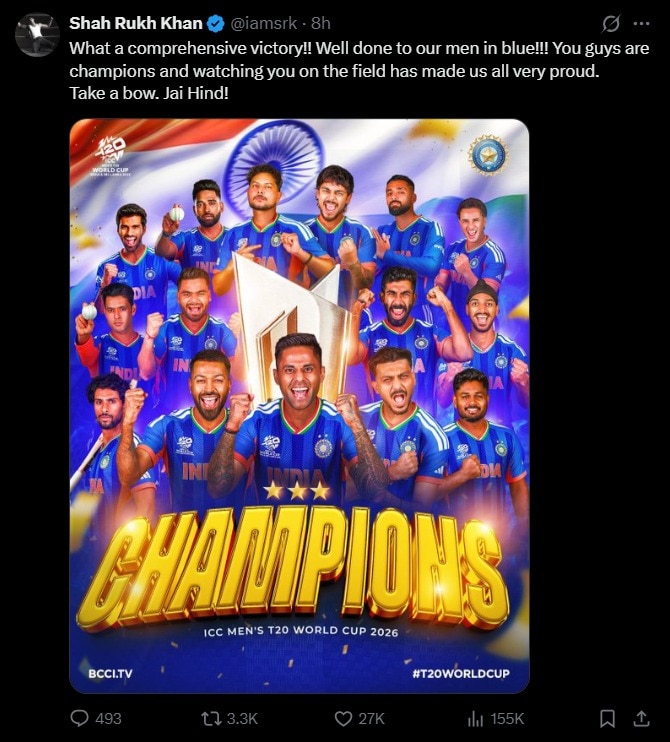The width and height of the screenshot is (670, 742).
Task: Click the Grok explain icon
Action: 610,23
